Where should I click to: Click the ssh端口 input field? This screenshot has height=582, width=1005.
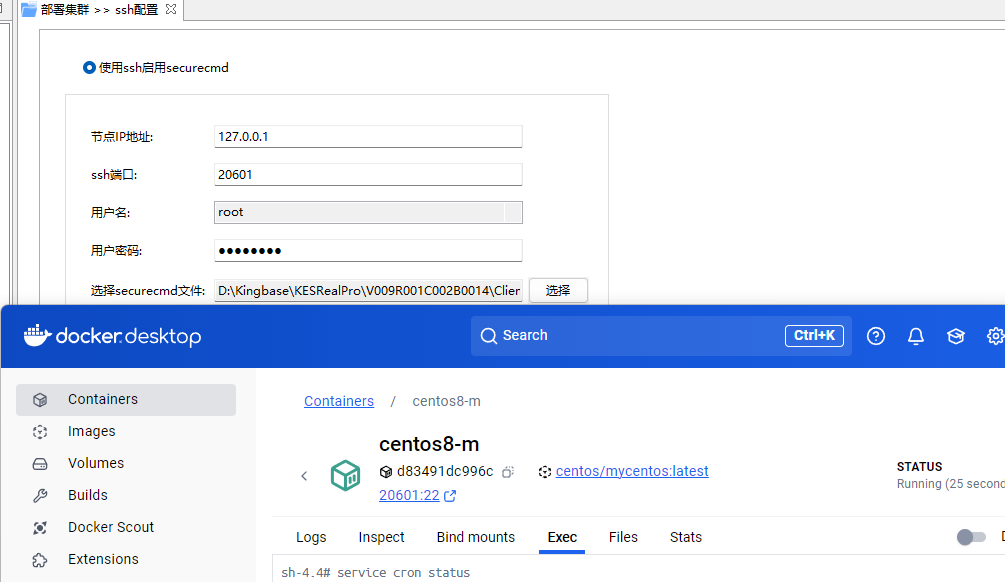click(368, 174)
